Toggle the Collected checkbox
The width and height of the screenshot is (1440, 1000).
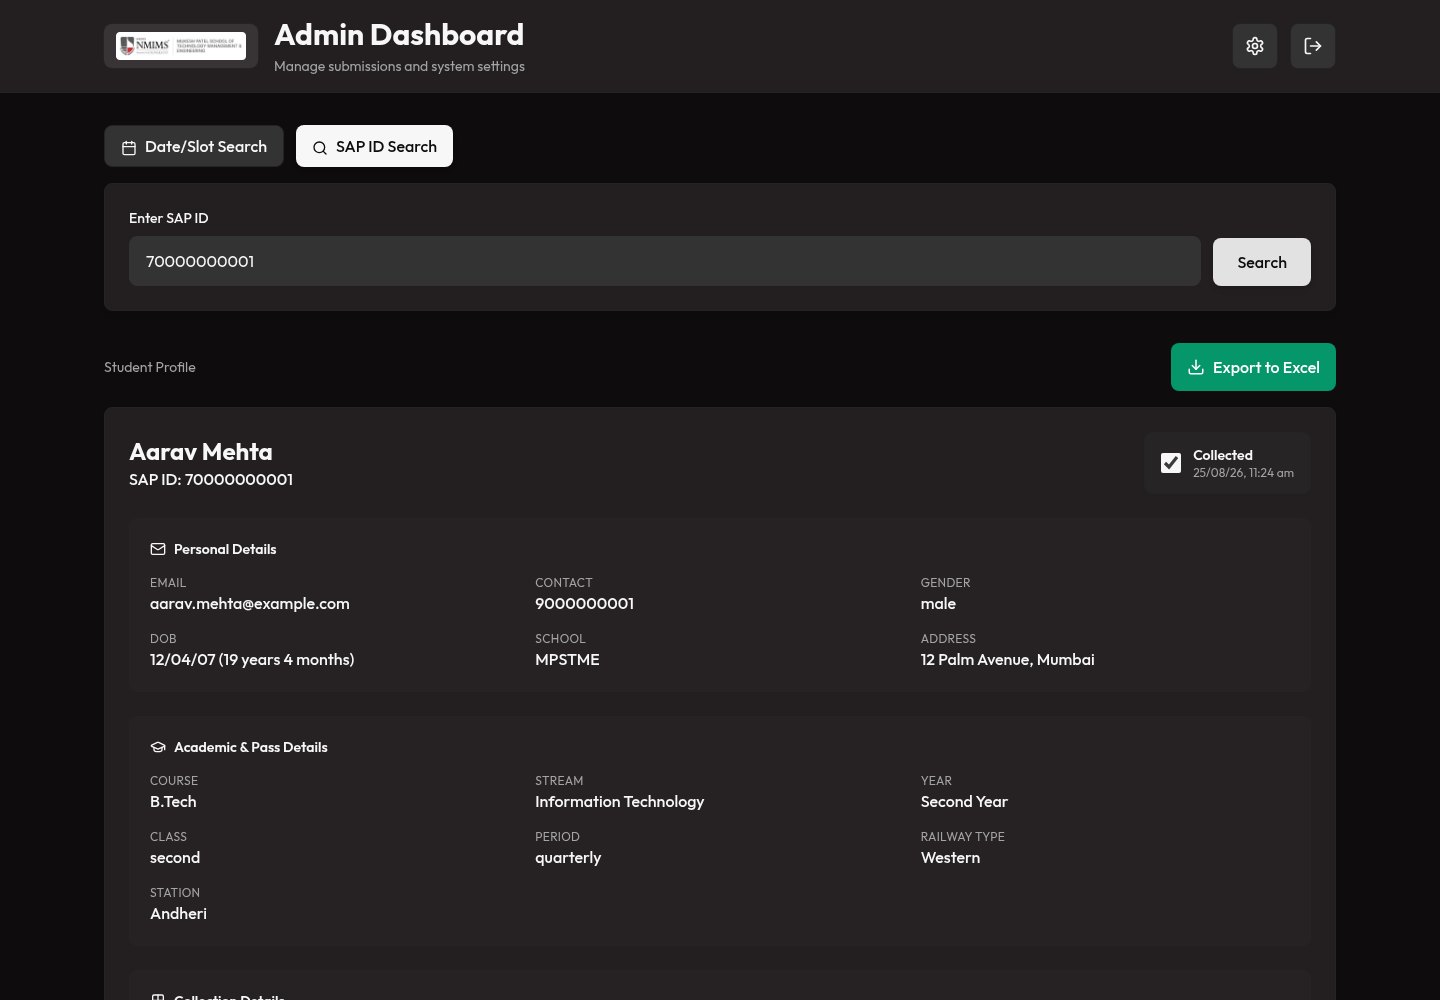pyautogui.click(x=1171, y=463)
